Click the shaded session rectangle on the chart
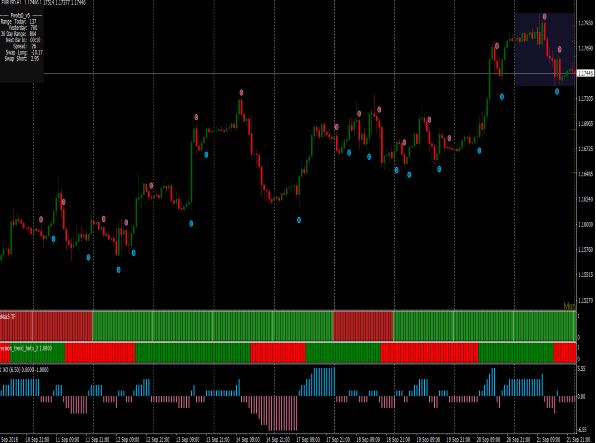 (544, 49)
